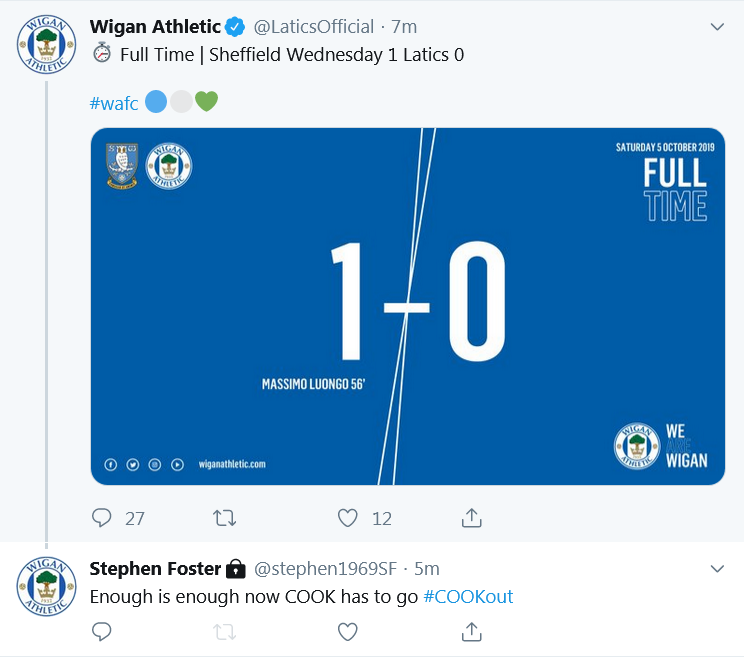The width and height of the screenshot is (744, 661).
Task: Reply to Stephen Foster's tweet
Action: tap(102, 632)
